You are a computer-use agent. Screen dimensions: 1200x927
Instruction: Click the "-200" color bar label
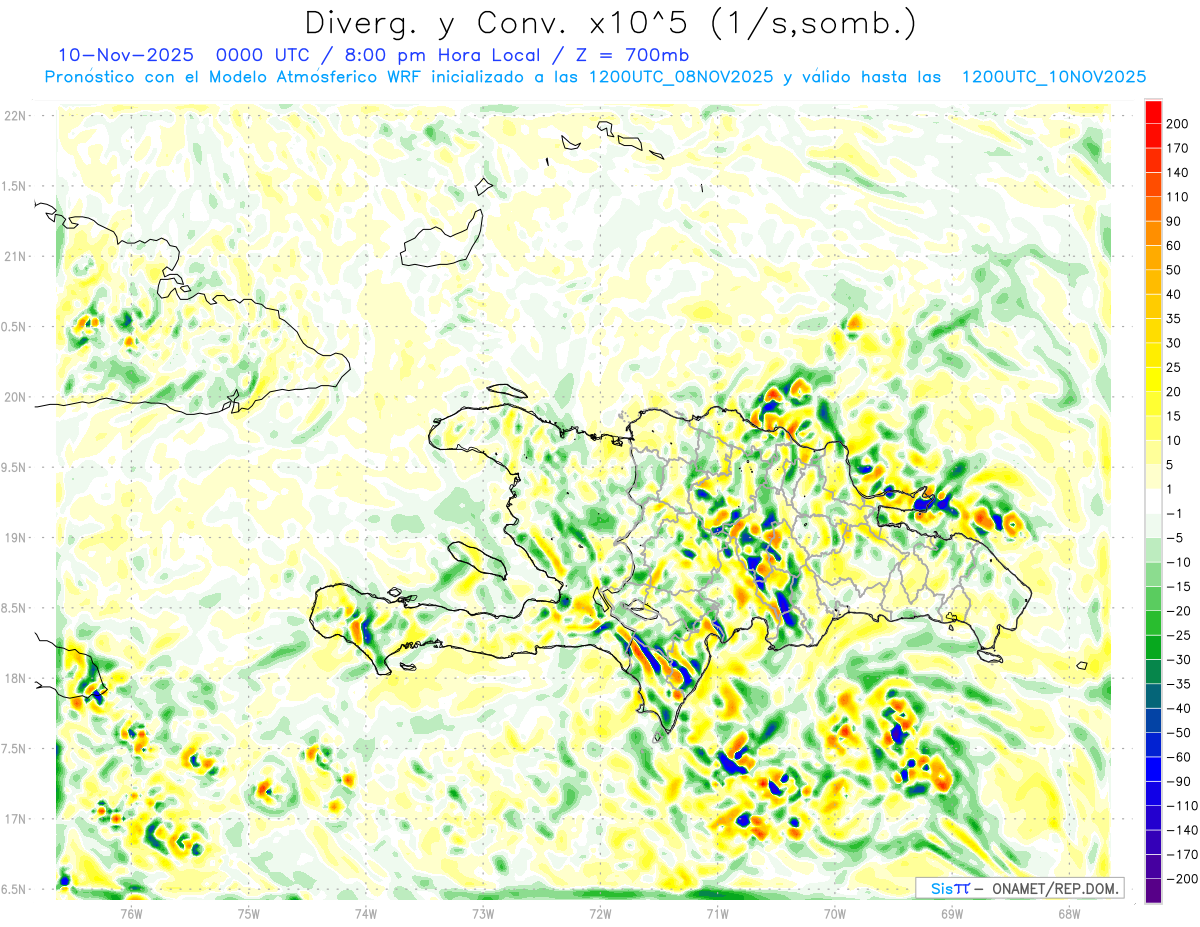pyautogui.click(x=1182, y=879)
